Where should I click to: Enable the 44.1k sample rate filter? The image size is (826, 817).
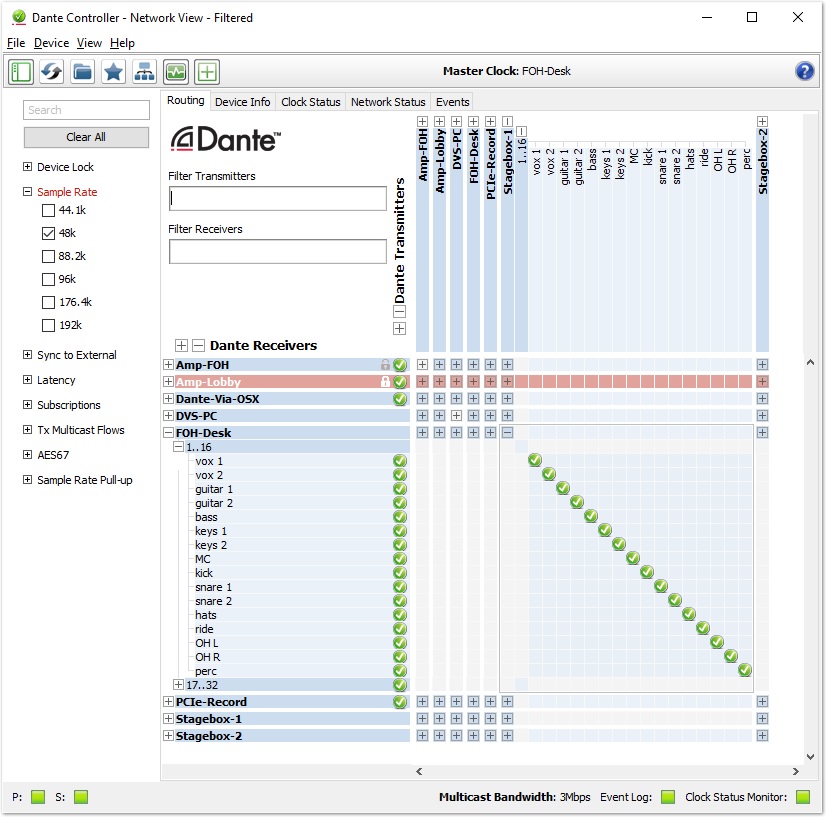(48, 211)
